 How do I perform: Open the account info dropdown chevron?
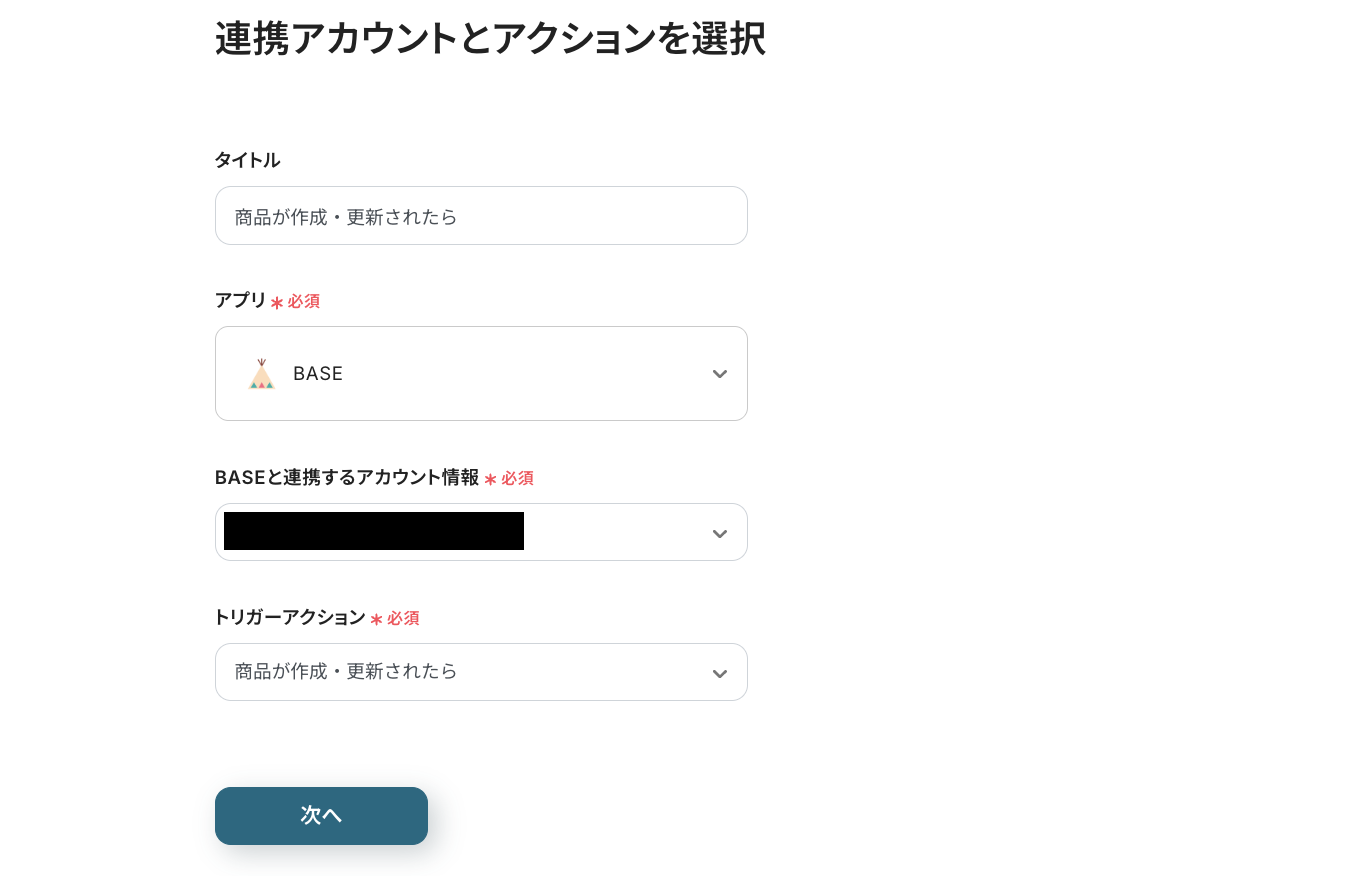[719, 533]
